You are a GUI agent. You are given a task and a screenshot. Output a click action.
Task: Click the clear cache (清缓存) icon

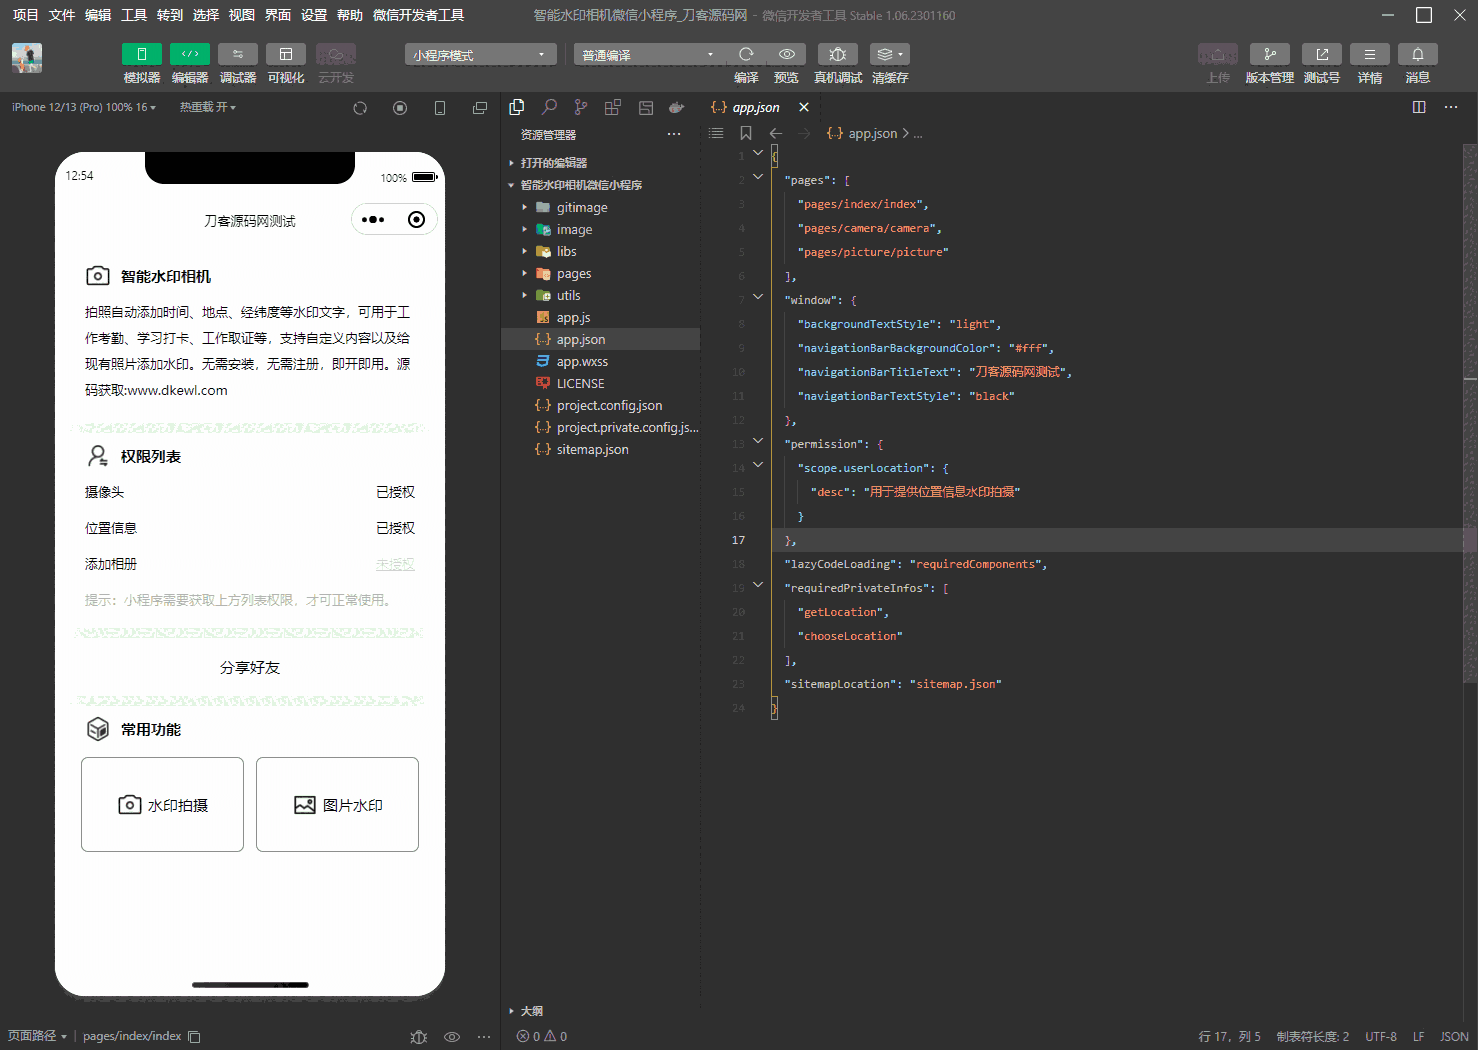[889, 54]
